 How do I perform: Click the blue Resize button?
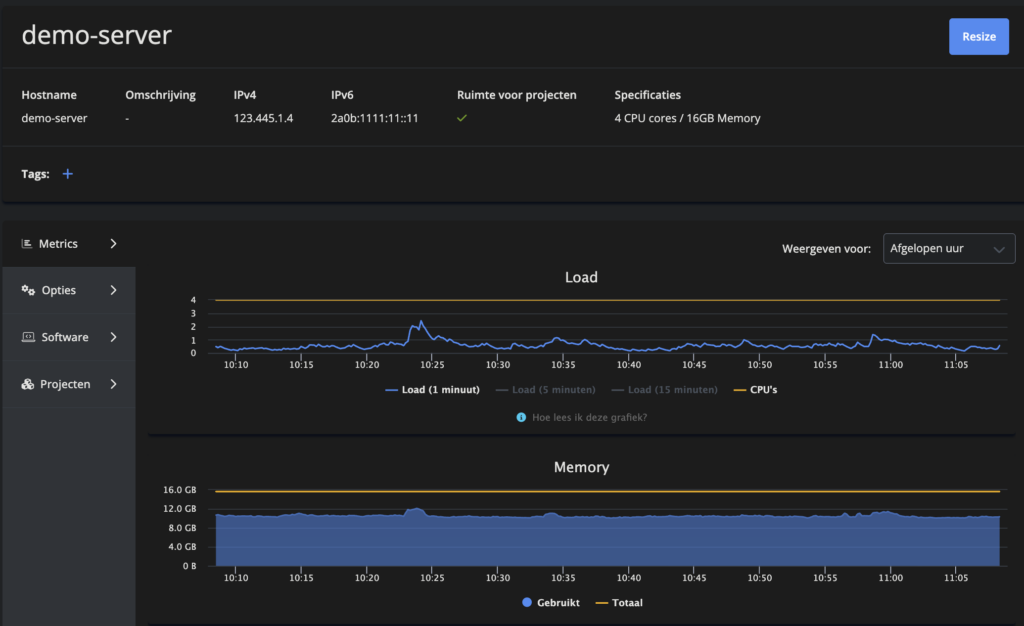(x=978, y=37)
